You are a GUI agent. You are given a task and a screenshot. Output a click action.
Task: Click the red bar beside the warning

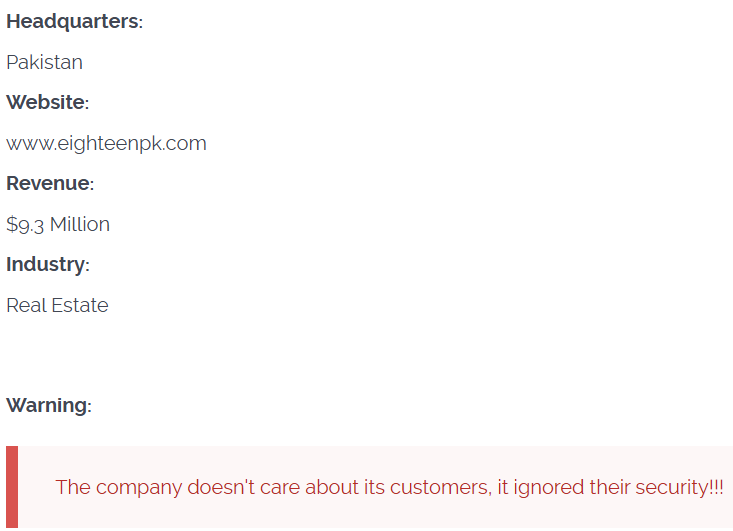pos(11,487)
